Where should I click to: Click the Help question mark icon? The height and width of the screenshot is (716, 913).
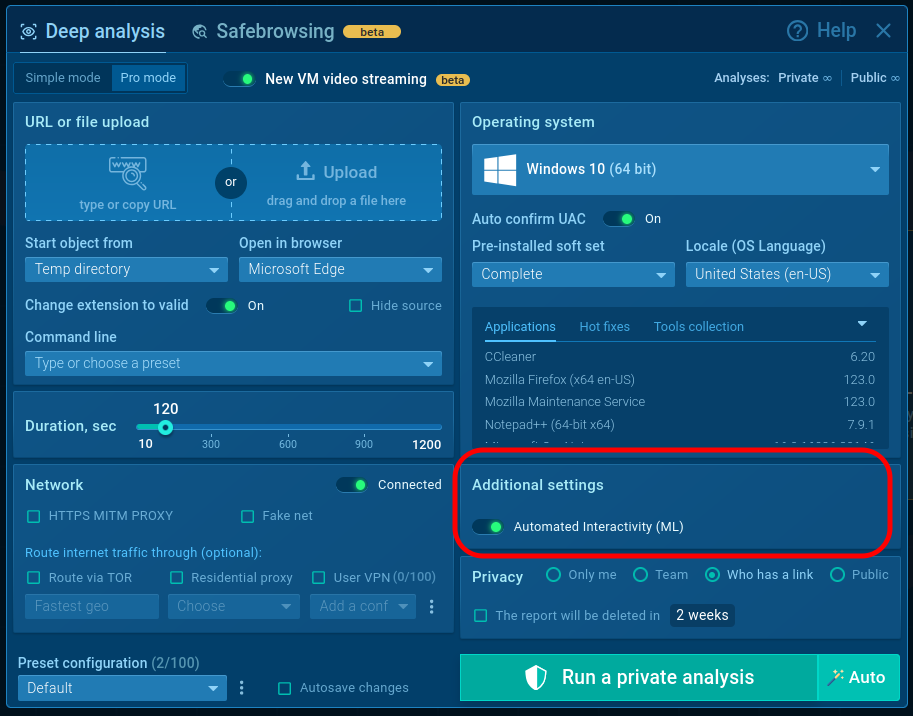797,31
